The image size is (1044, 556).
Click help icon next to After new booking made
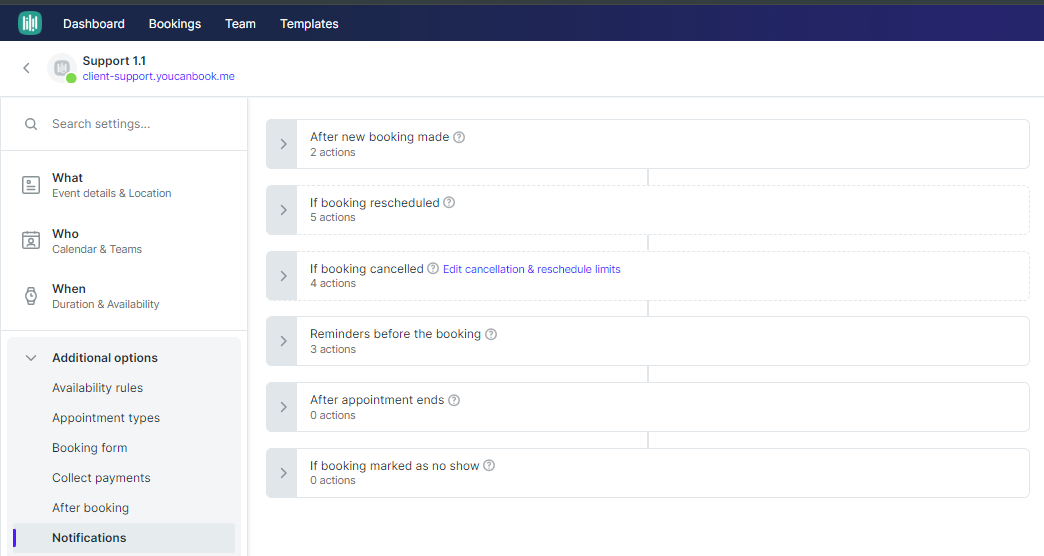pyautogui.click(x=459, y=137)
